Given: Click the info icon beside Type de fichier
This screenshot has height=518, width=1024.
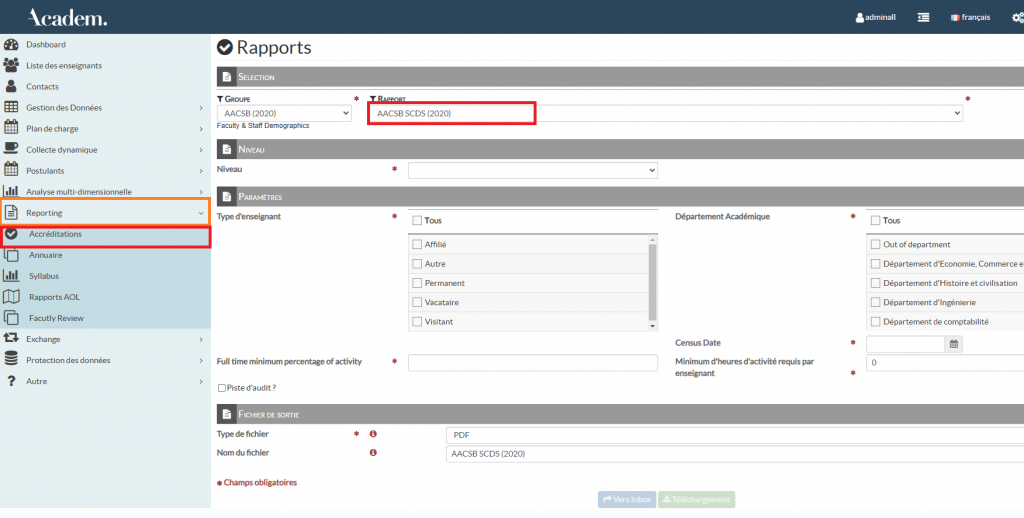Looking at the screenshot, I should pyautogui.click(x=373, y=434).
